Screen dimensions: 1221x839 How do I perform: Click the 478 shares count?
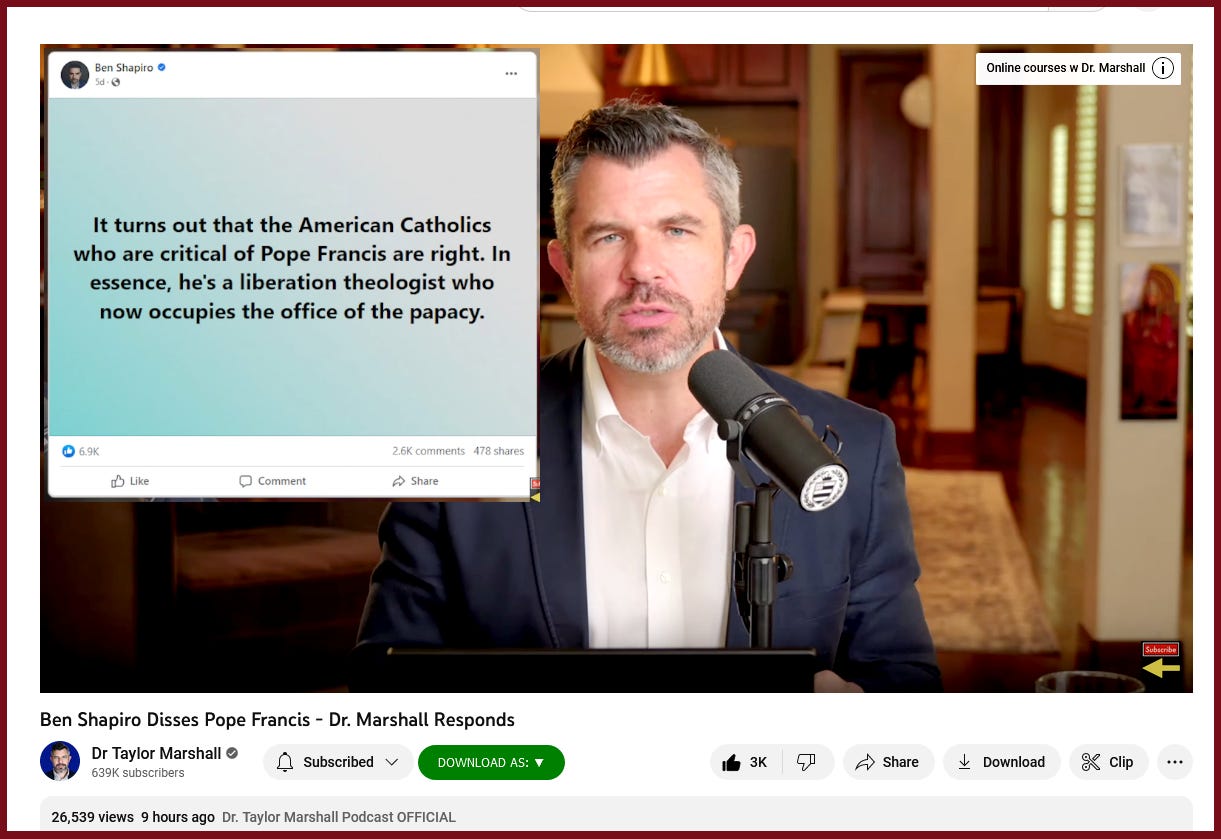coord(499,451)
